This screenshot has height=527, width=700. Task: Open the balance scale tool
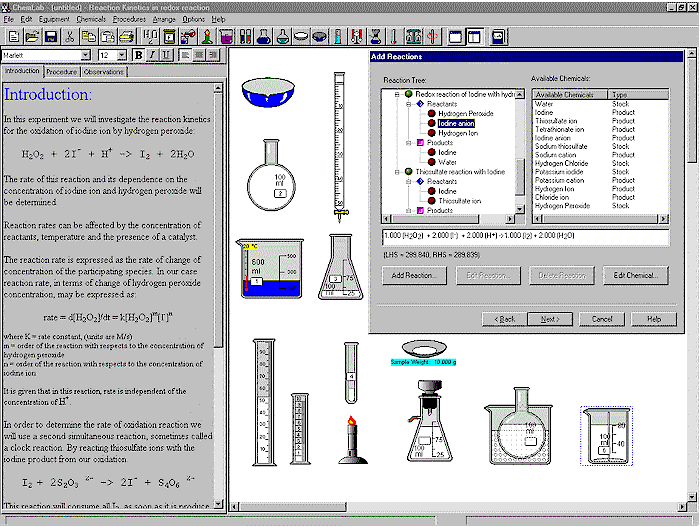(413, 37)
